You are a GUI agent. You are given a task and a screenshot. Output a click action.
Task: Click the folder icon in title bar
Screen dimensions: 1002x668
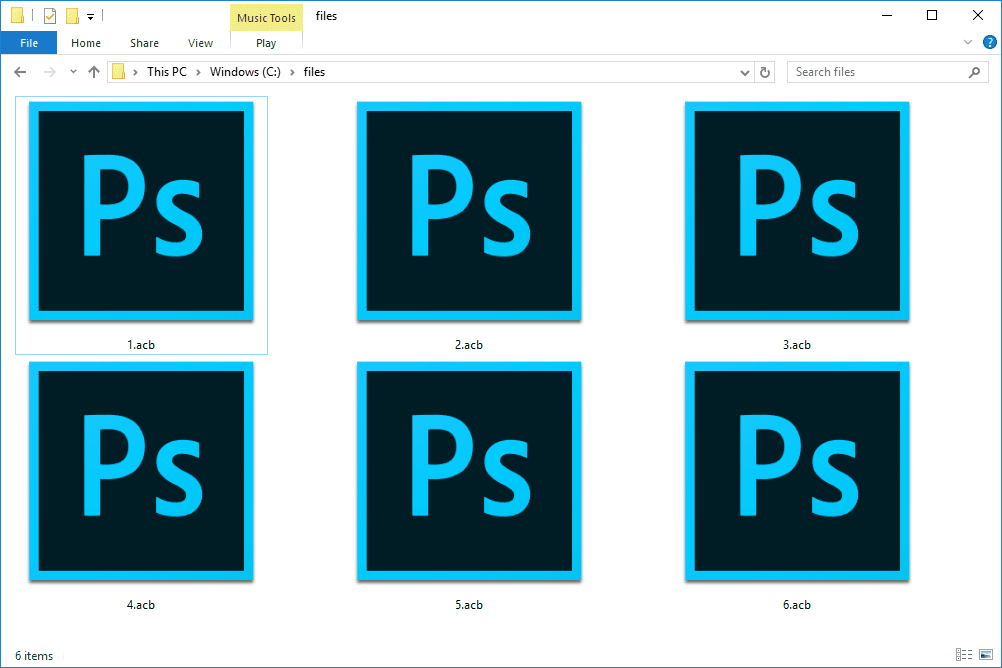tap(17, 16)
